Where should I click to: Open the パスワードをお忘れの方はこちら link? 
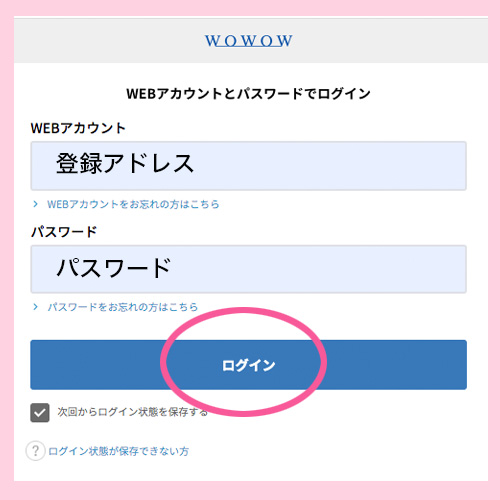tap(123, 307)
